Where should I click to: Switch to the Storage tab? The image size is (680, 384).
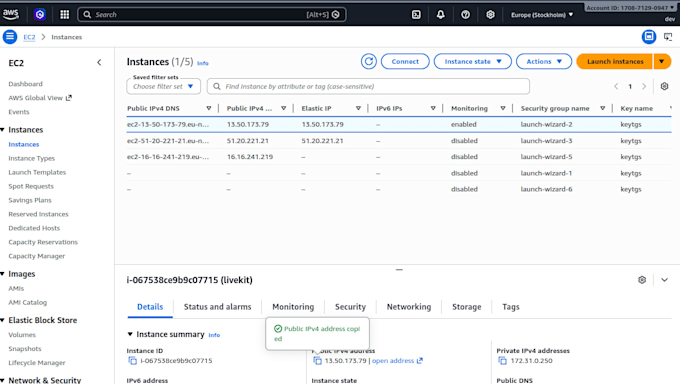click(467, 307)
